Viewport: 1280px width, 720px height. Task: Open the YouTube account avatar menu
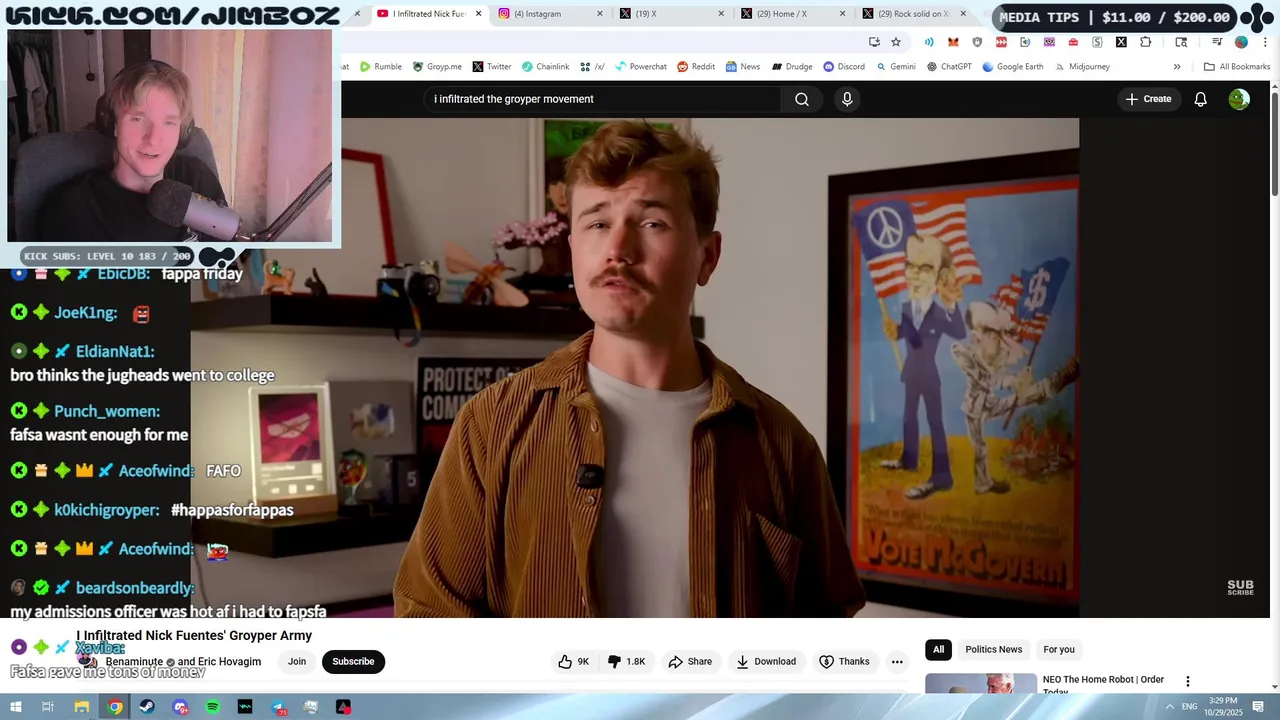[1239, 99]
